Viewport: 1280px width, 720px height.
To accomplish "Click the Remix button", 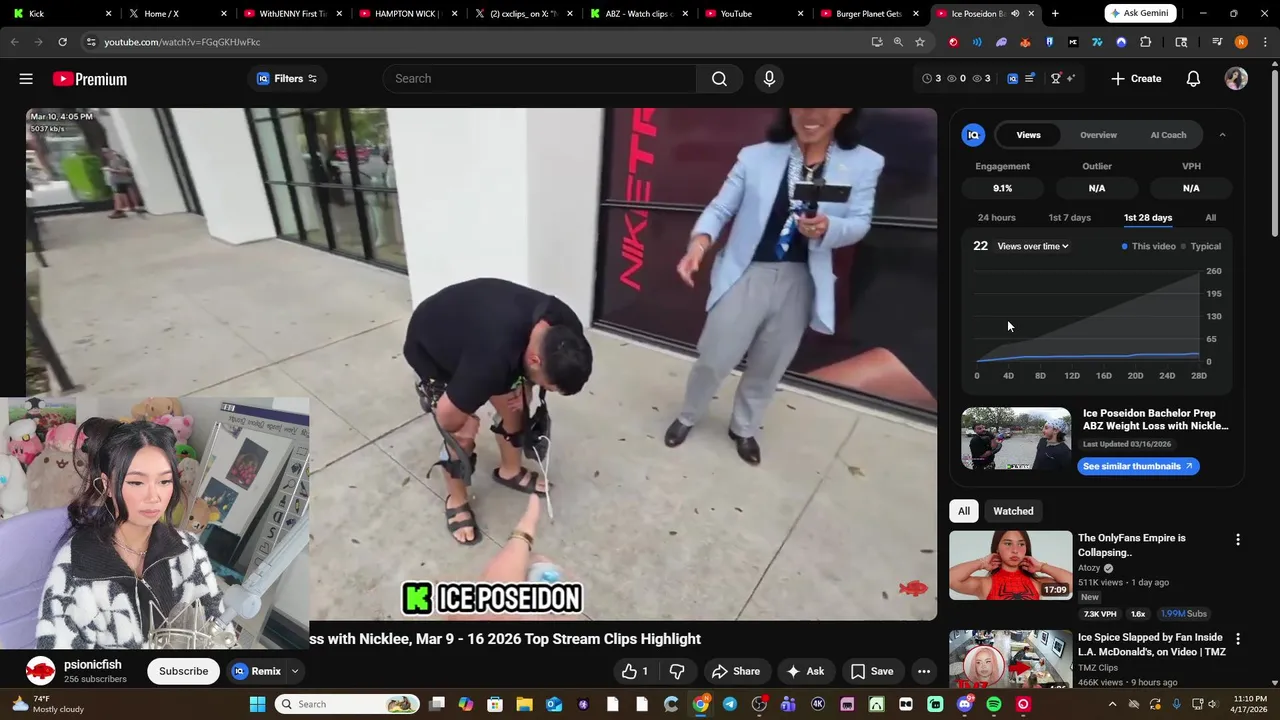I will pos(257,671).
